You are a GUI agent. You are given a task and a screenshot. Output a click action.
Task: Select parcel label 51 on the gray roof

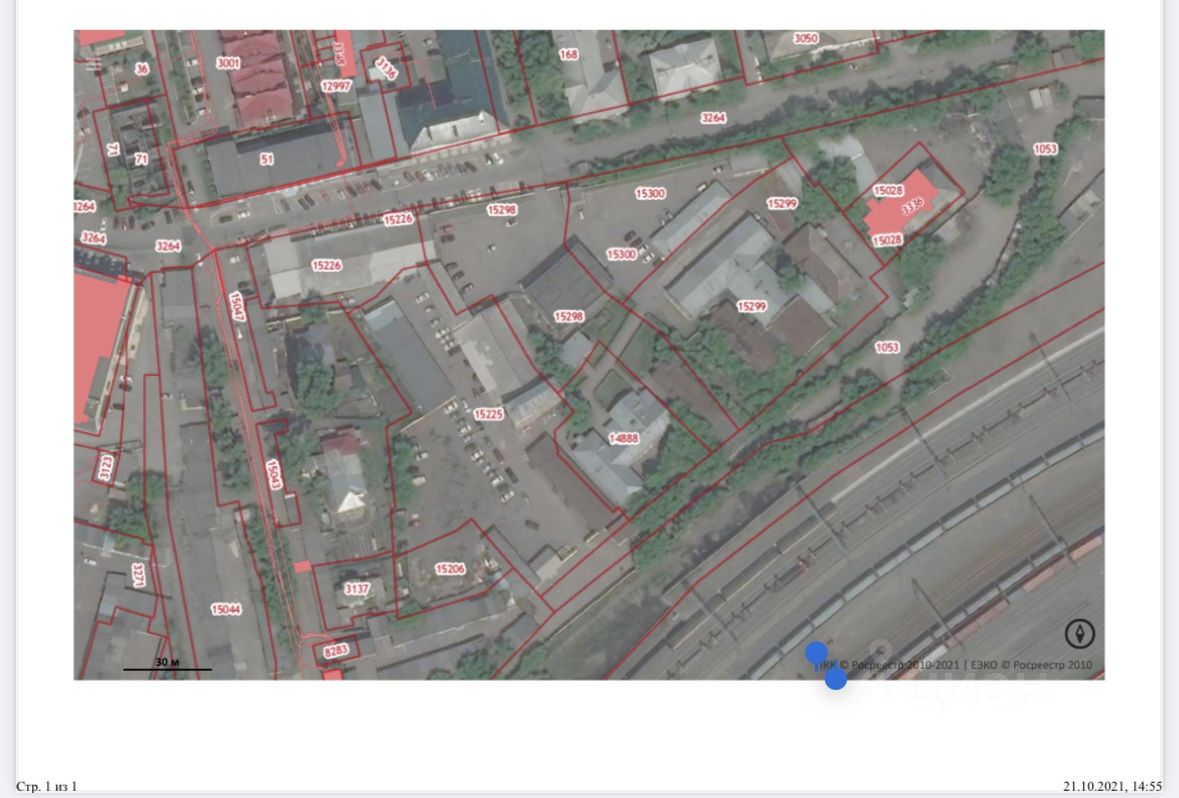click(x=267, y=159)
